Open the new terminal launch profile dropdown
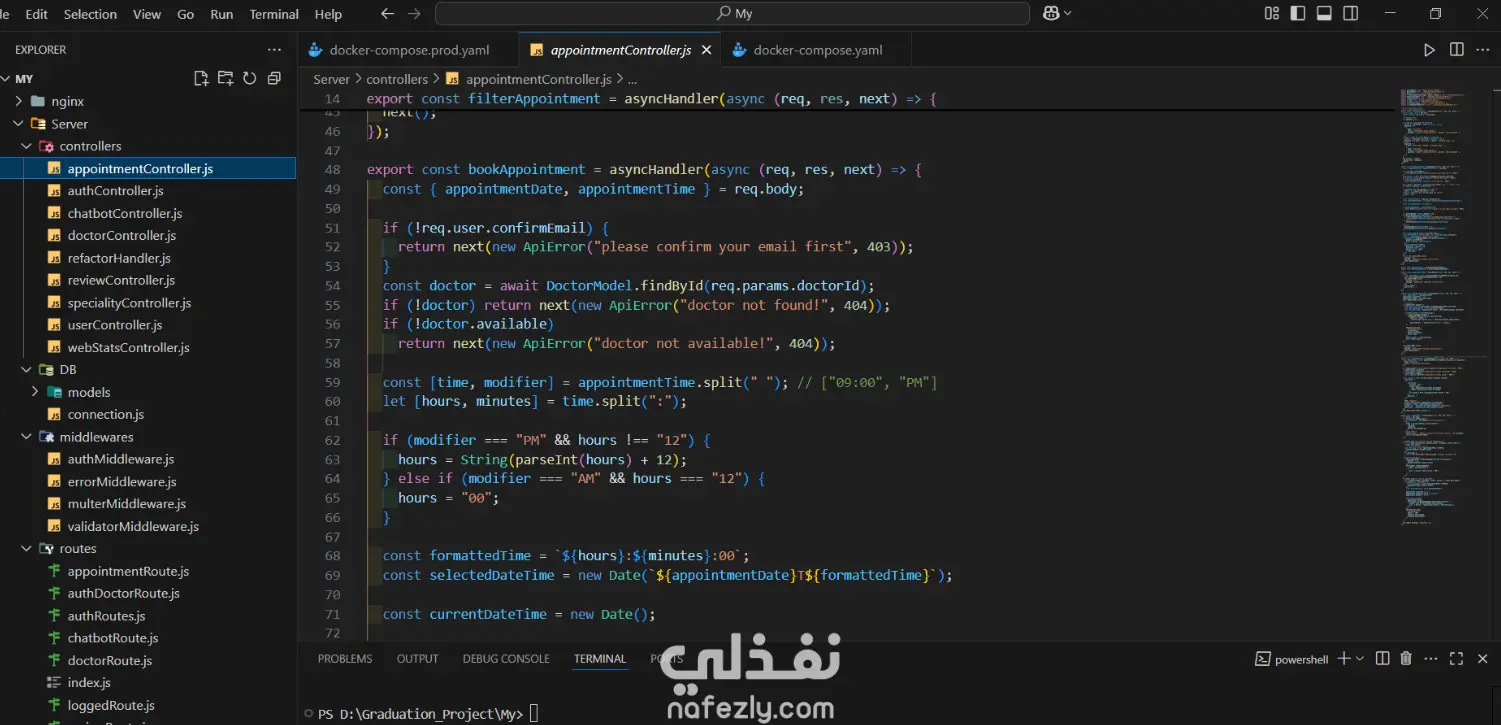This screenshot has width=1501, height=725. click(1360, 659)
